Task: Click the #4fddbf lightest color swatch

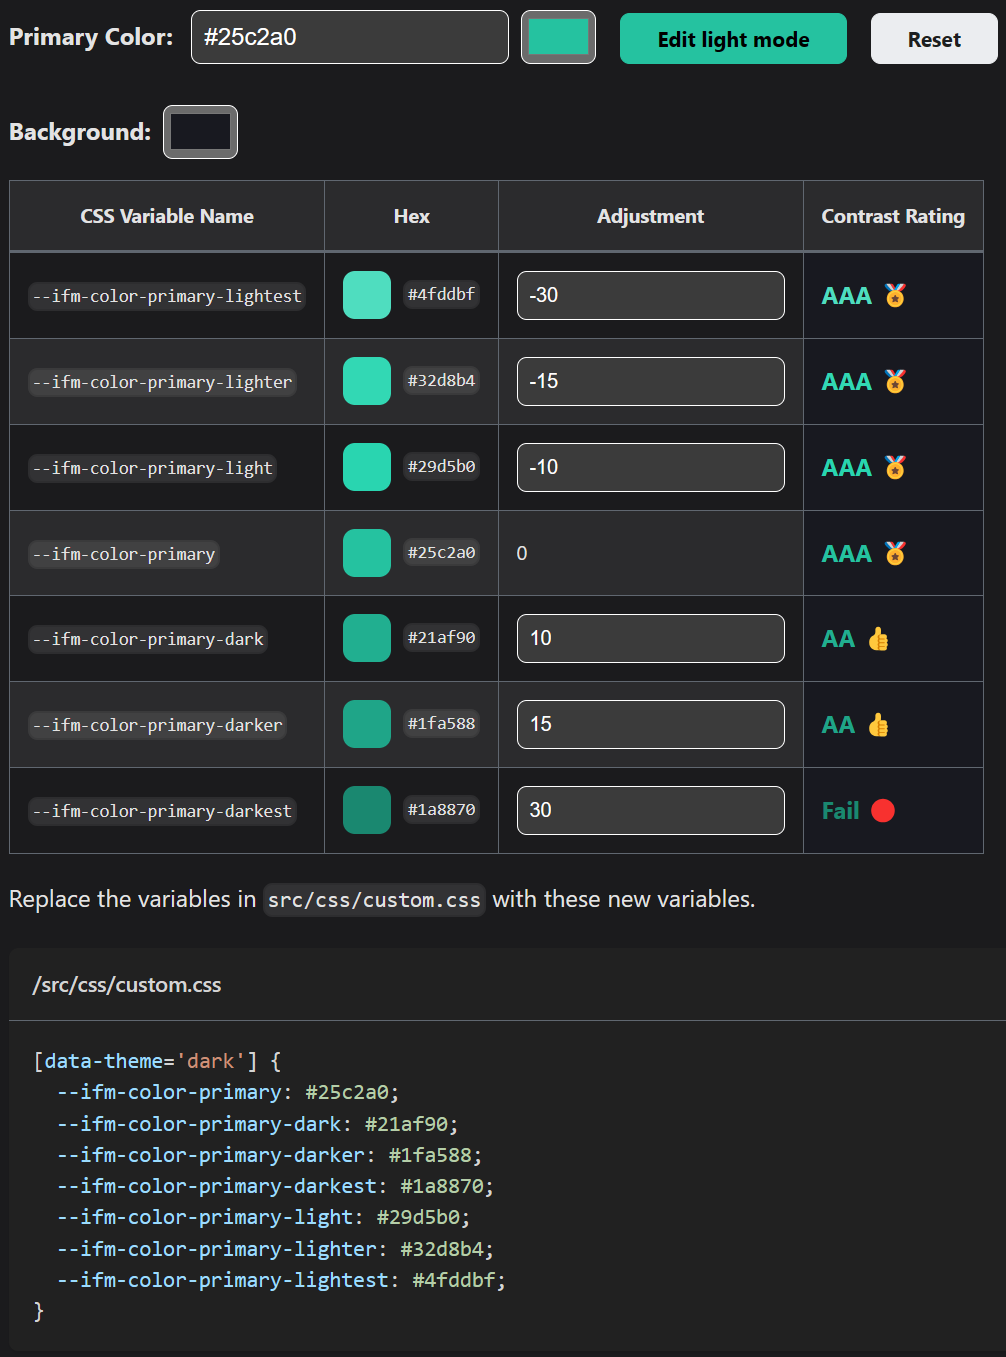Action: coord(366,295)
